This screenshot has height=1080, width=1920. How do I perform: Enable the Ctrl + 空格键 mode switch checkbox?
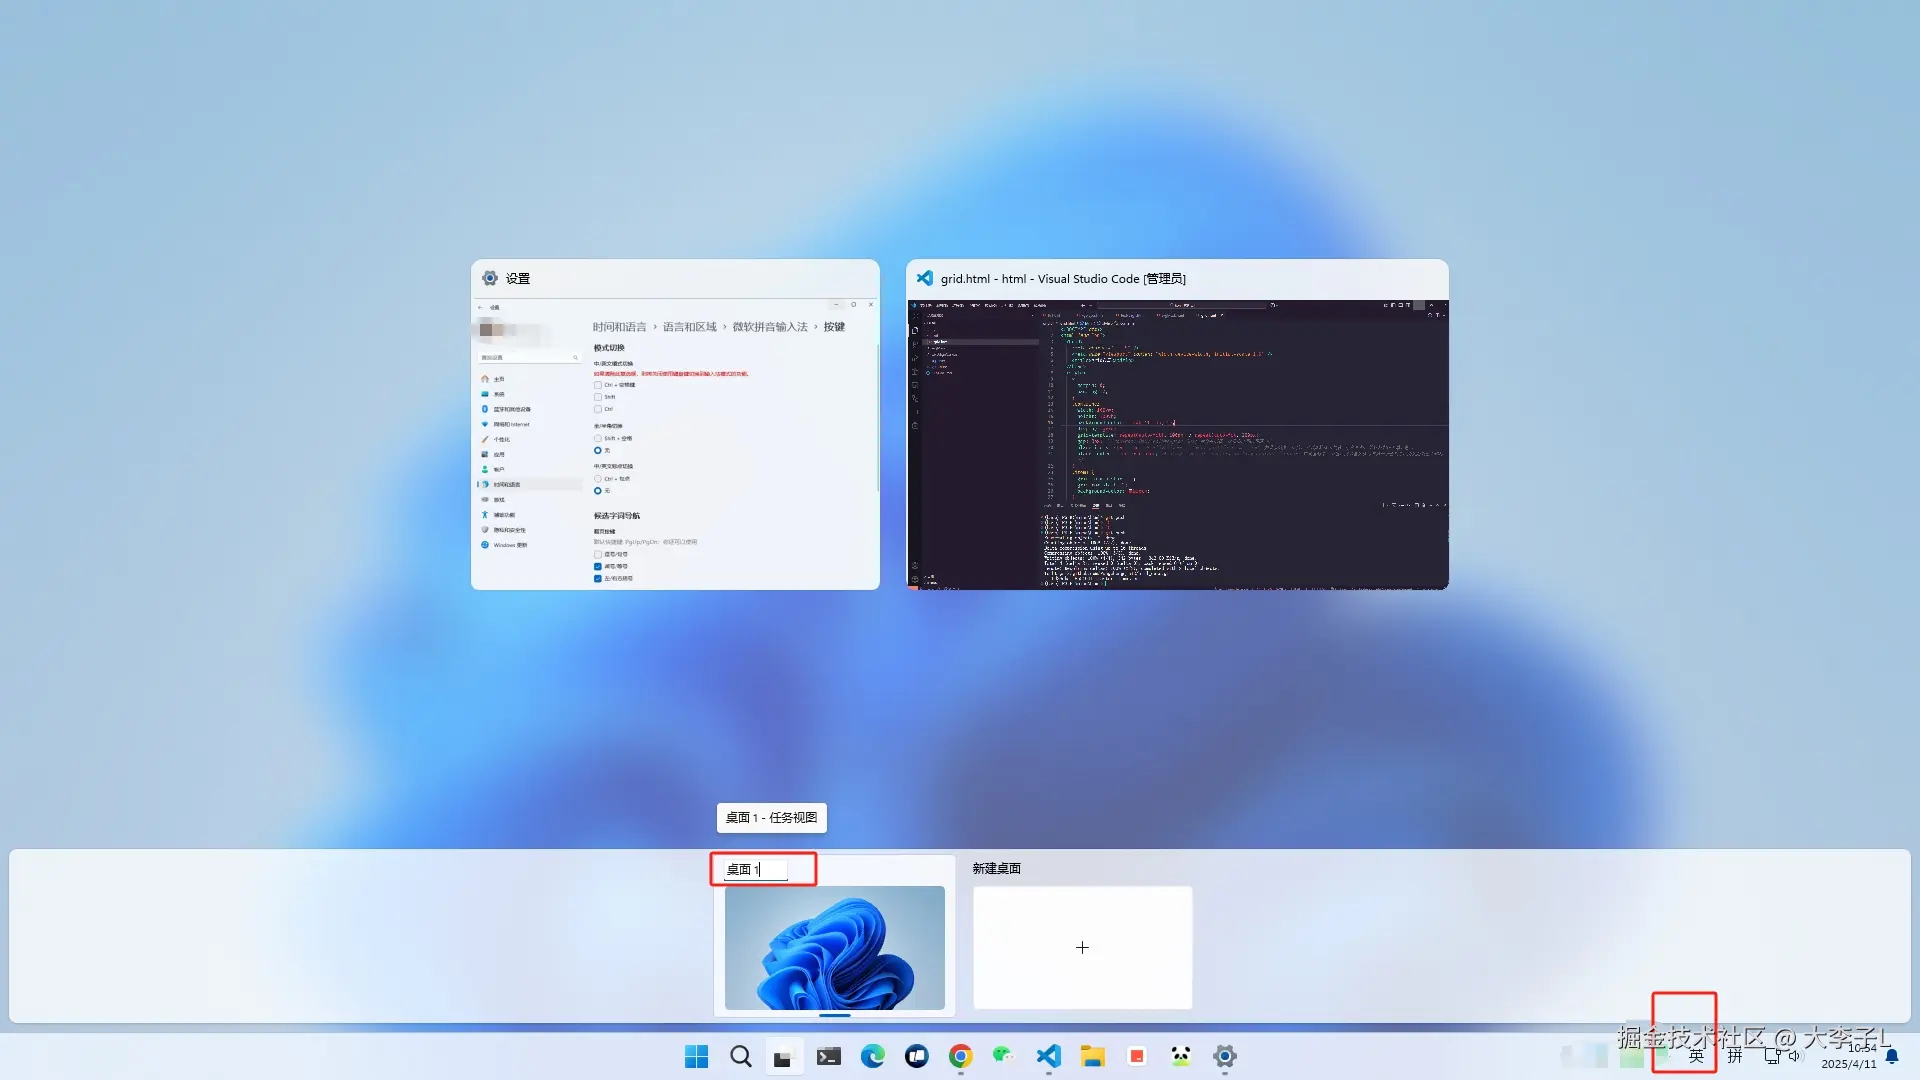(x=598, y=385)
